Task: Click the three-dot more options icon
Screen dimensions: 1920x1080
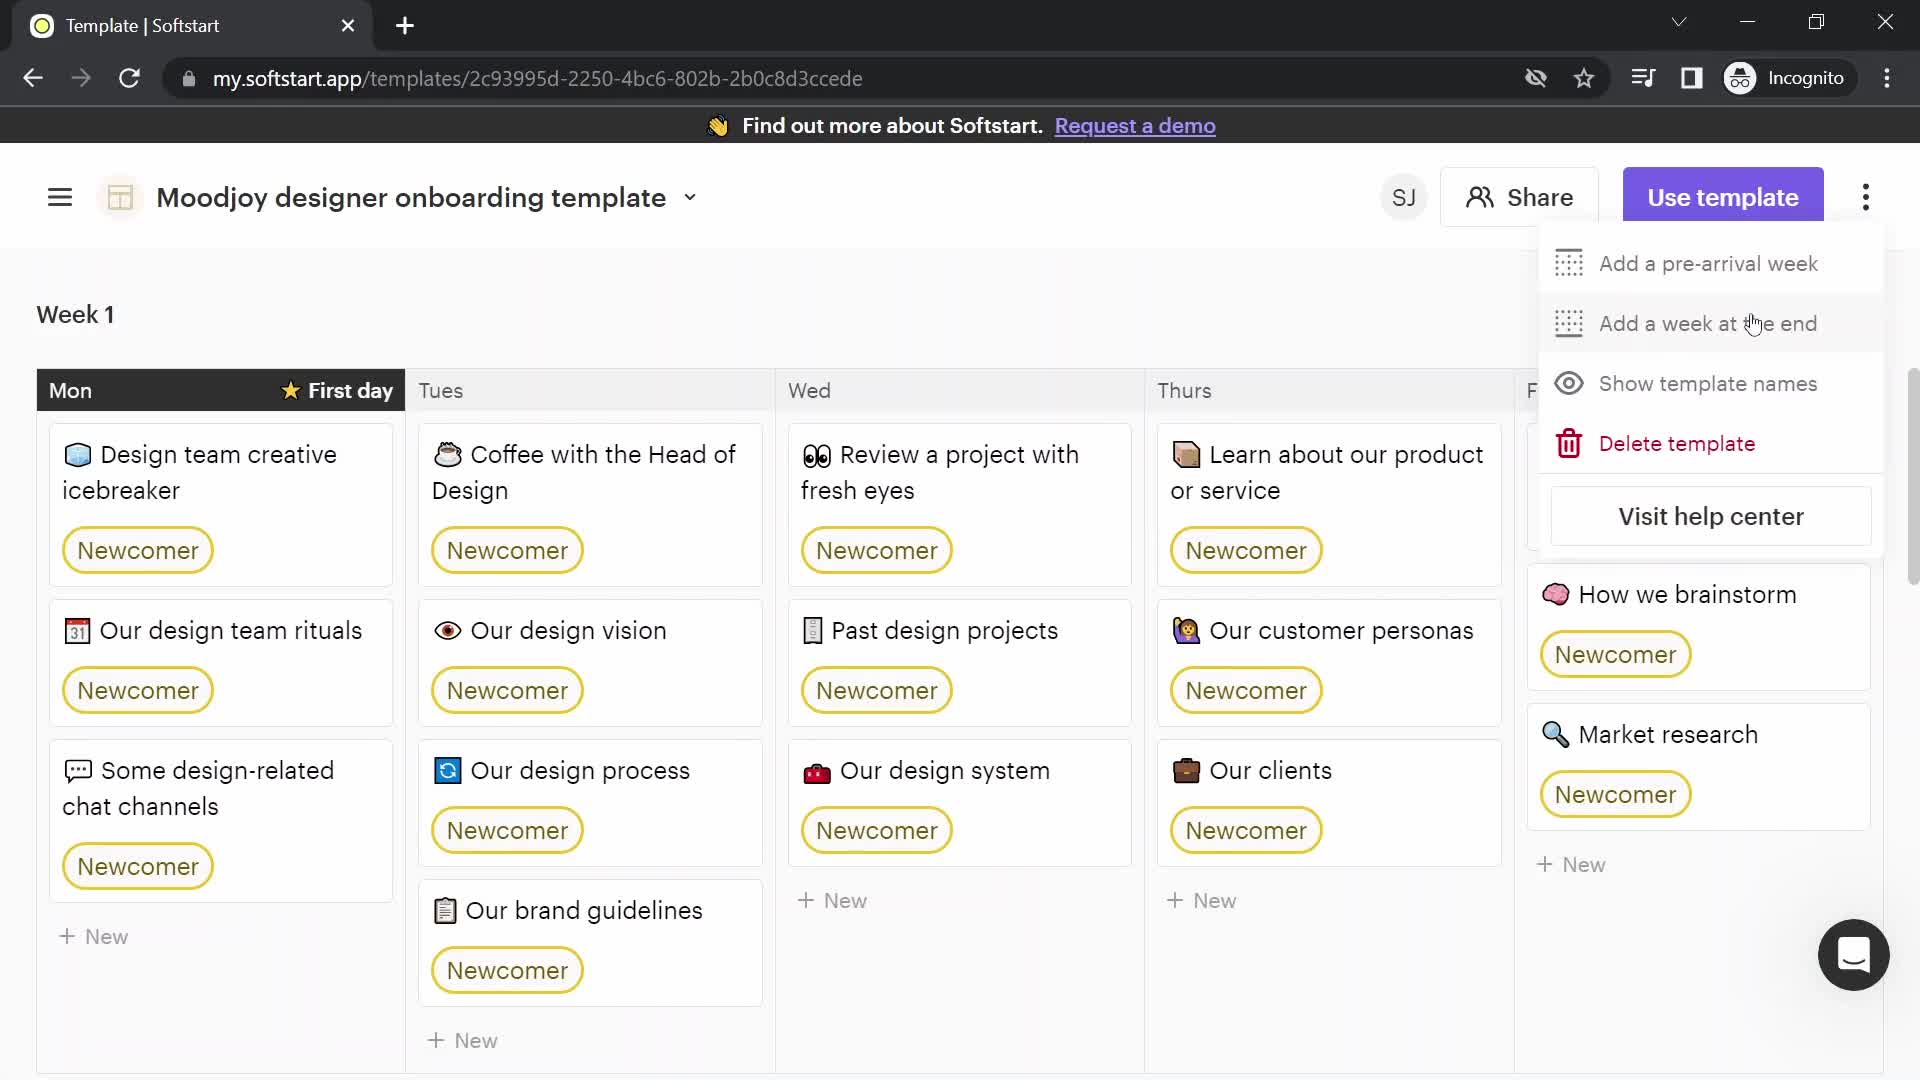Action: click(x=1866, y=196)
